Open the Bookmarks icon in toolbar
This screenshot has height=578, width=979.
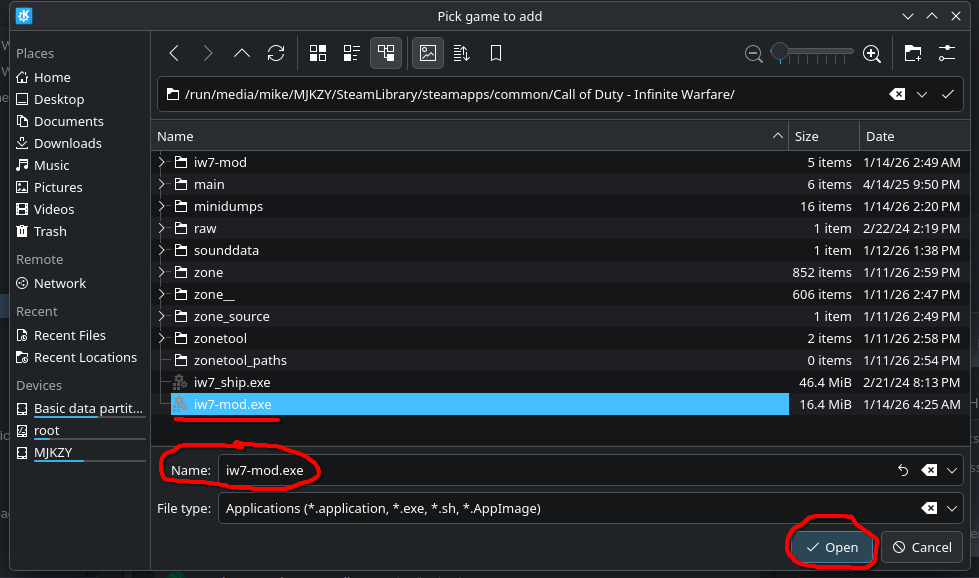(x=496, y=53)
